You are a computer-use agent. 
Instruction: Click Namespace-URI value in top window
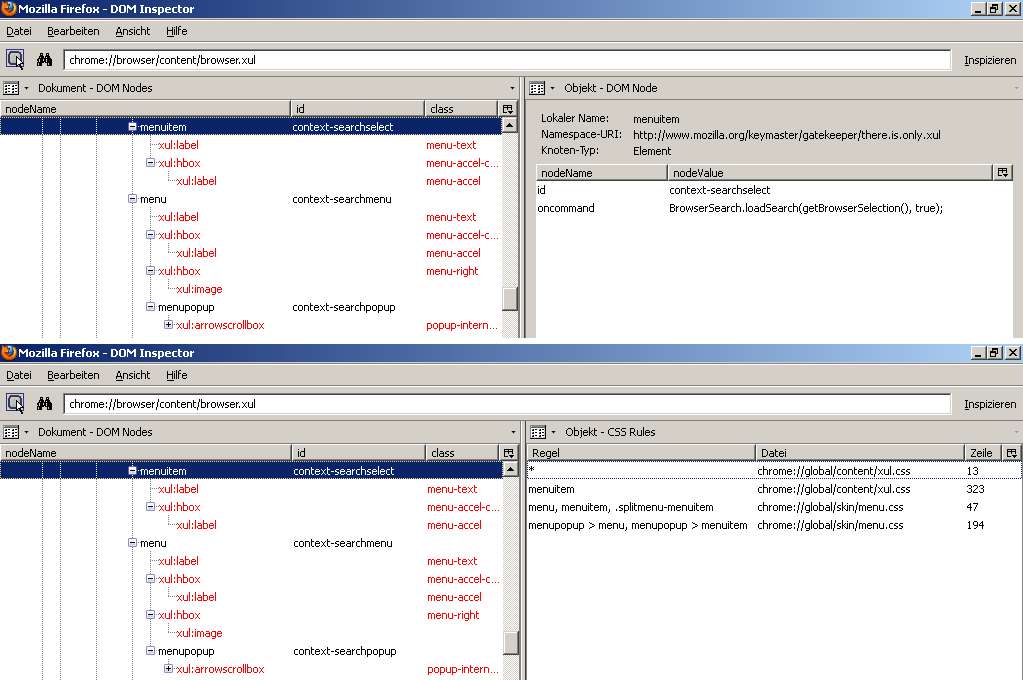point(787,135)
